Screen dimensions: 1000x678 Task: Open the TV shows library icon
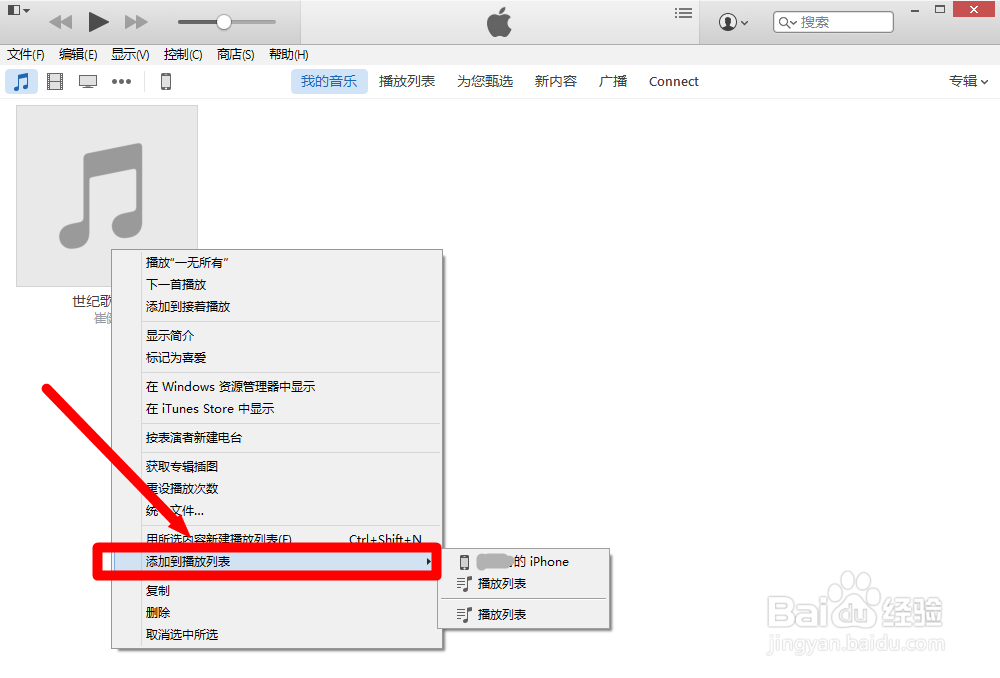click(88, 81)
